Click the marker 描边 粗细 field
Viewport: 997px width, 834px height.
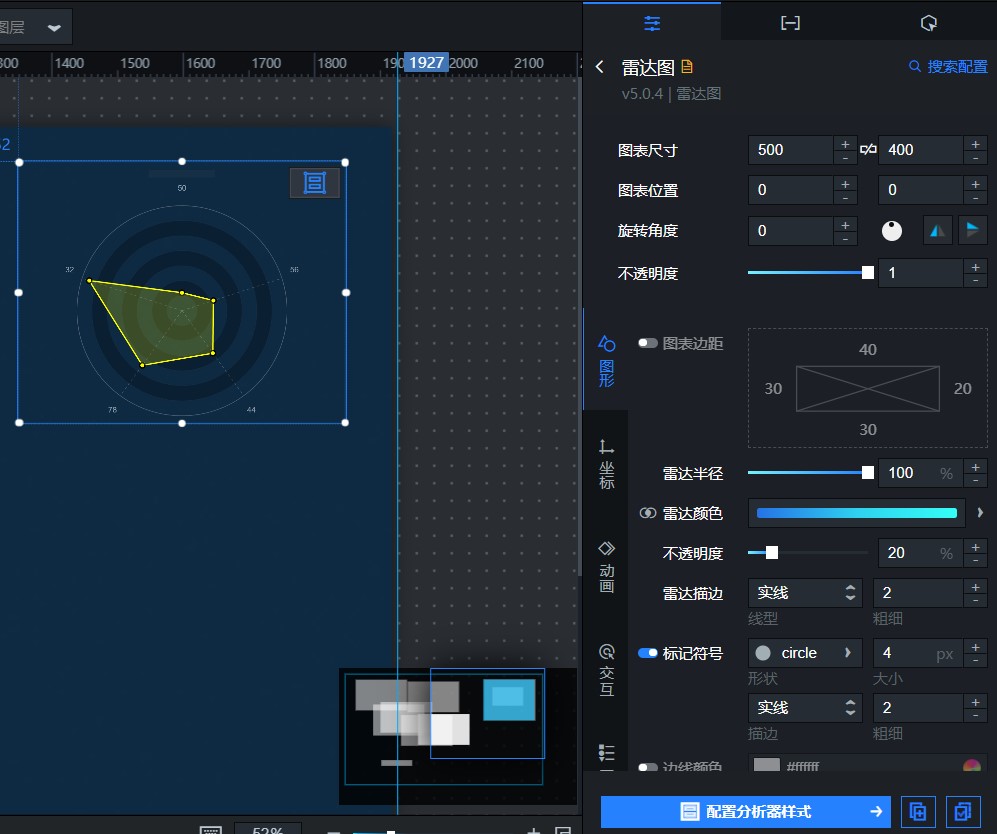918,708
